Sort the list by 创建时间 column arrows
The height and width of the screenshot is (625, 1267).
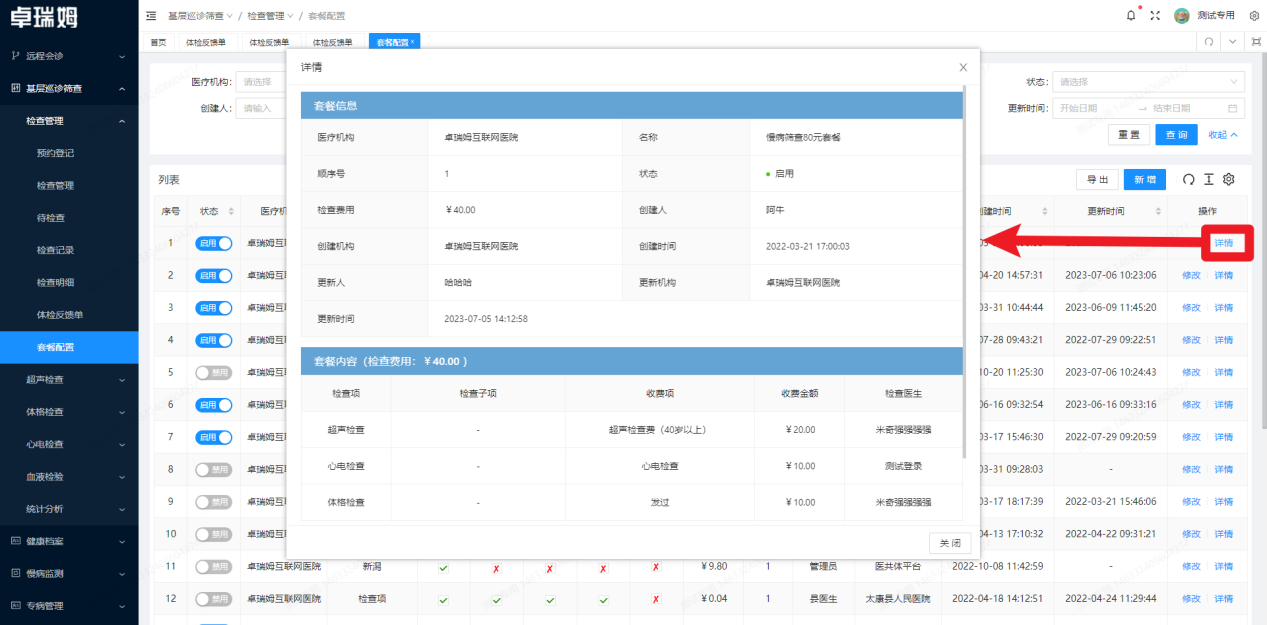click(x=1045, y=211)
